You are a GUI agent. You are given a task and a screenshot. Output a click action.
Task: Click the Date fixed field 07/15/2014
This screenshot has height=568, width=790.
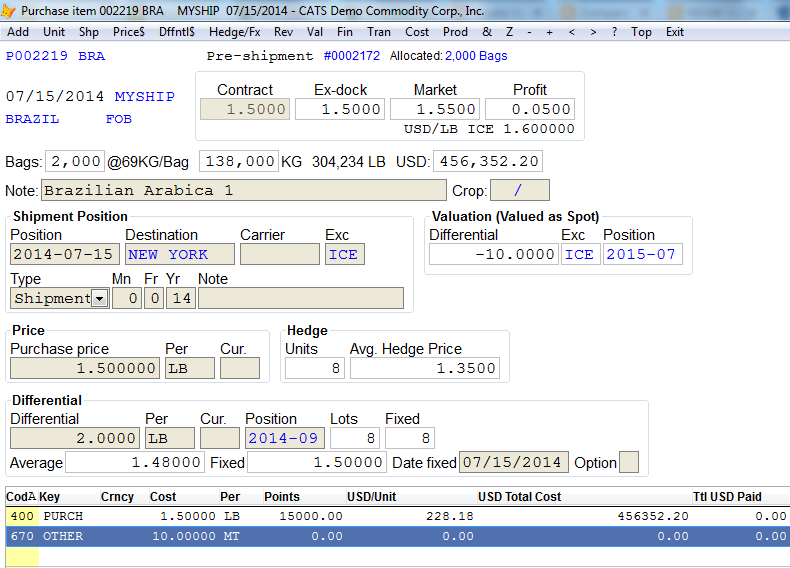tap(514, 462)
